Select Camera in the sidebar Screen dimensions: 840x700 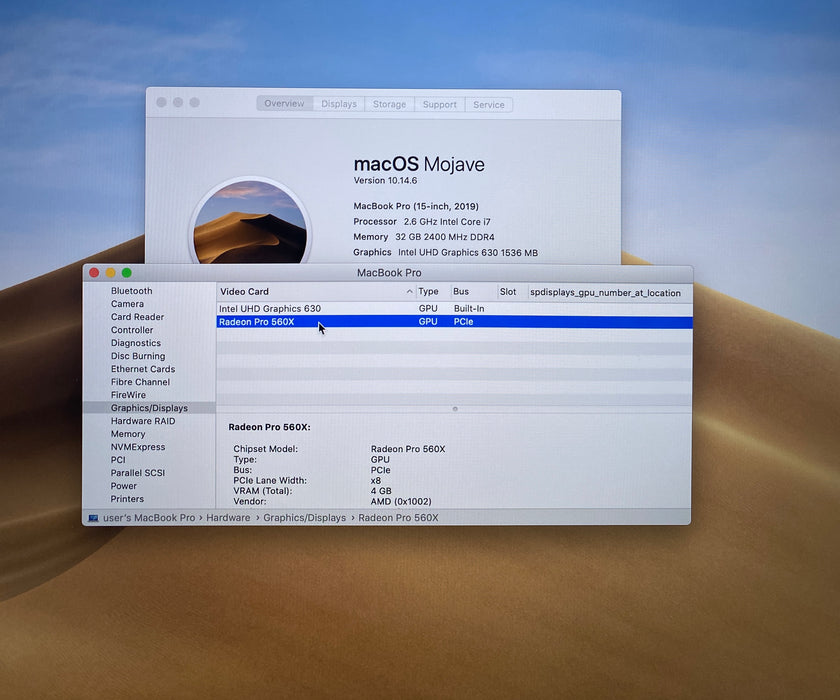click(127, 304)
